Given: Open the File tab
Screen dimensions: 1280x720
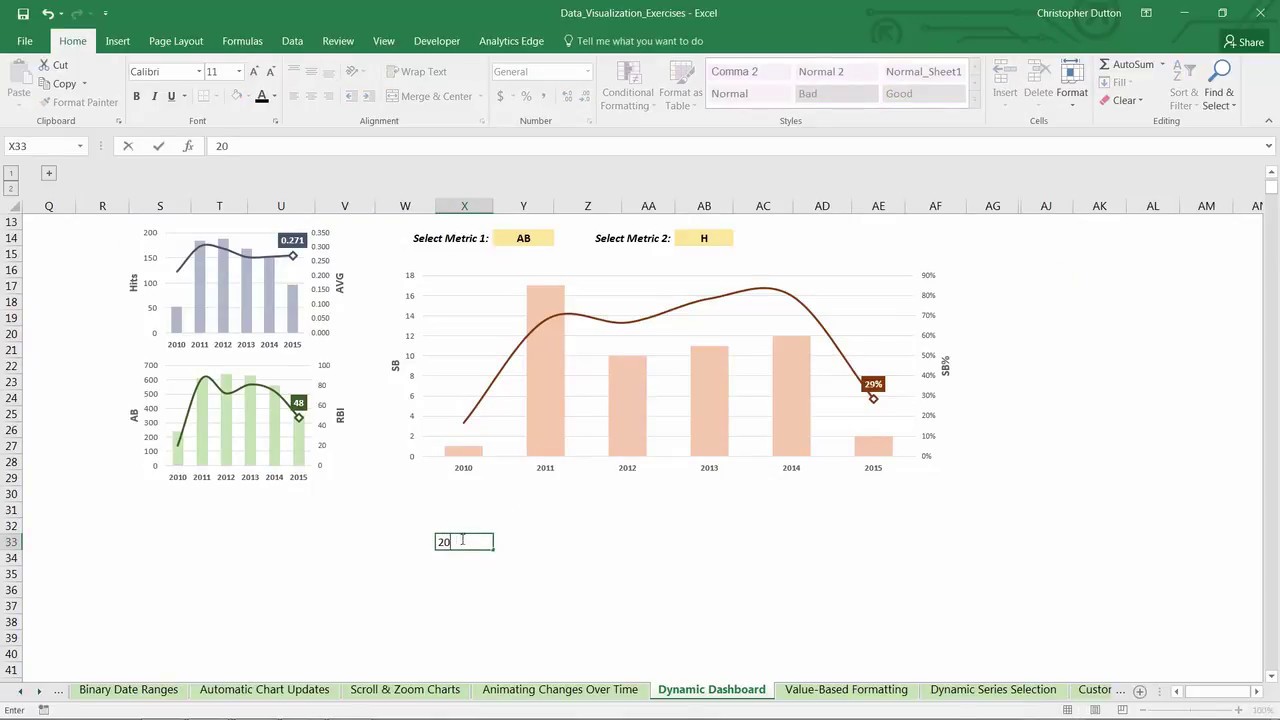Looking at the screenshot, I should coord(25,41).
